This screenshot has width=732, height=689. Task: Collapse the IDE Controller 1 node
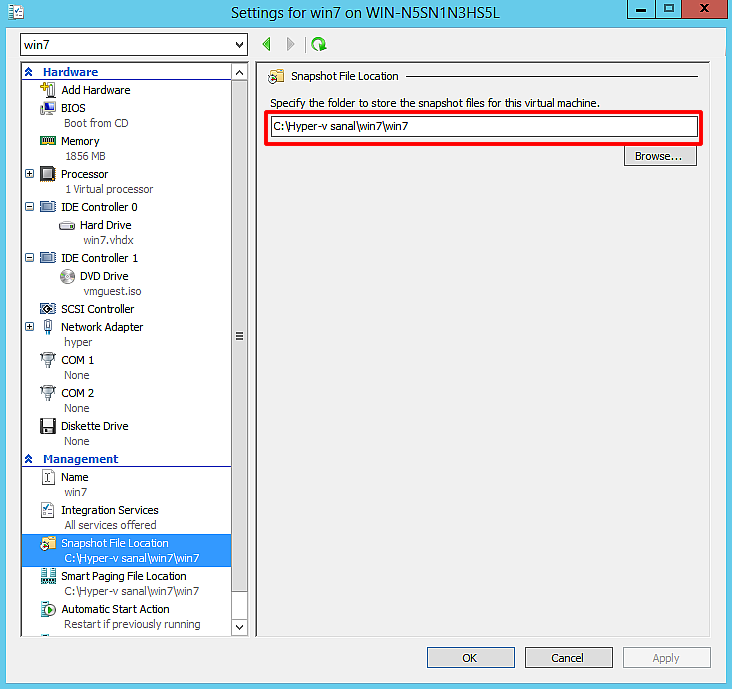click(x=29, y=257)
